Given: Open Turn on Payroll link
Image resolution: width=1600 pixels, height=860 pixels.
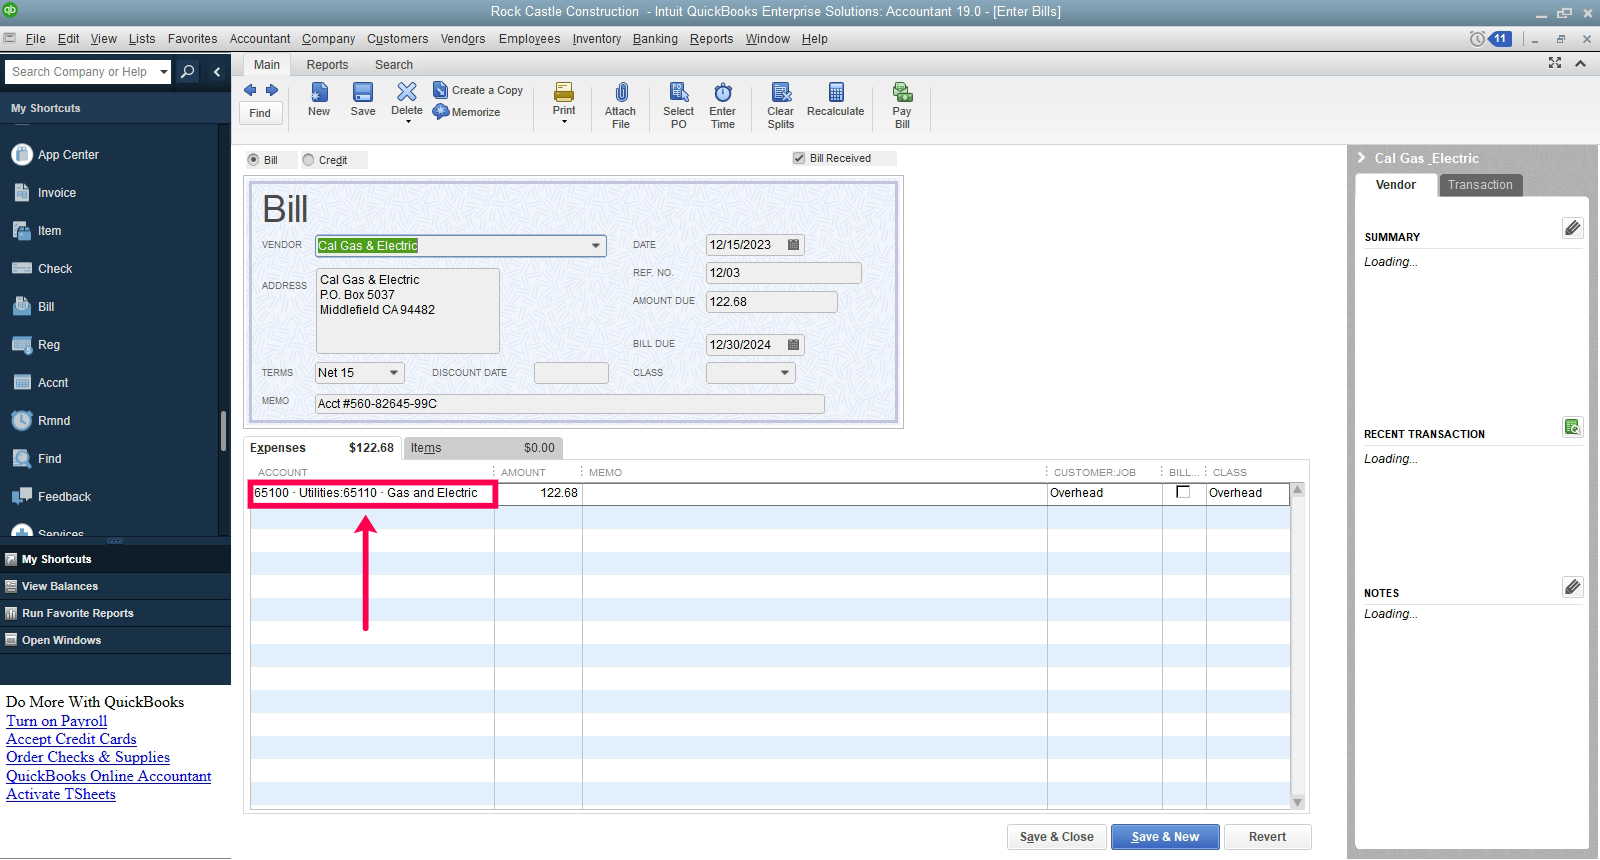Looking at the screenshot, I should tap(57, 721).
